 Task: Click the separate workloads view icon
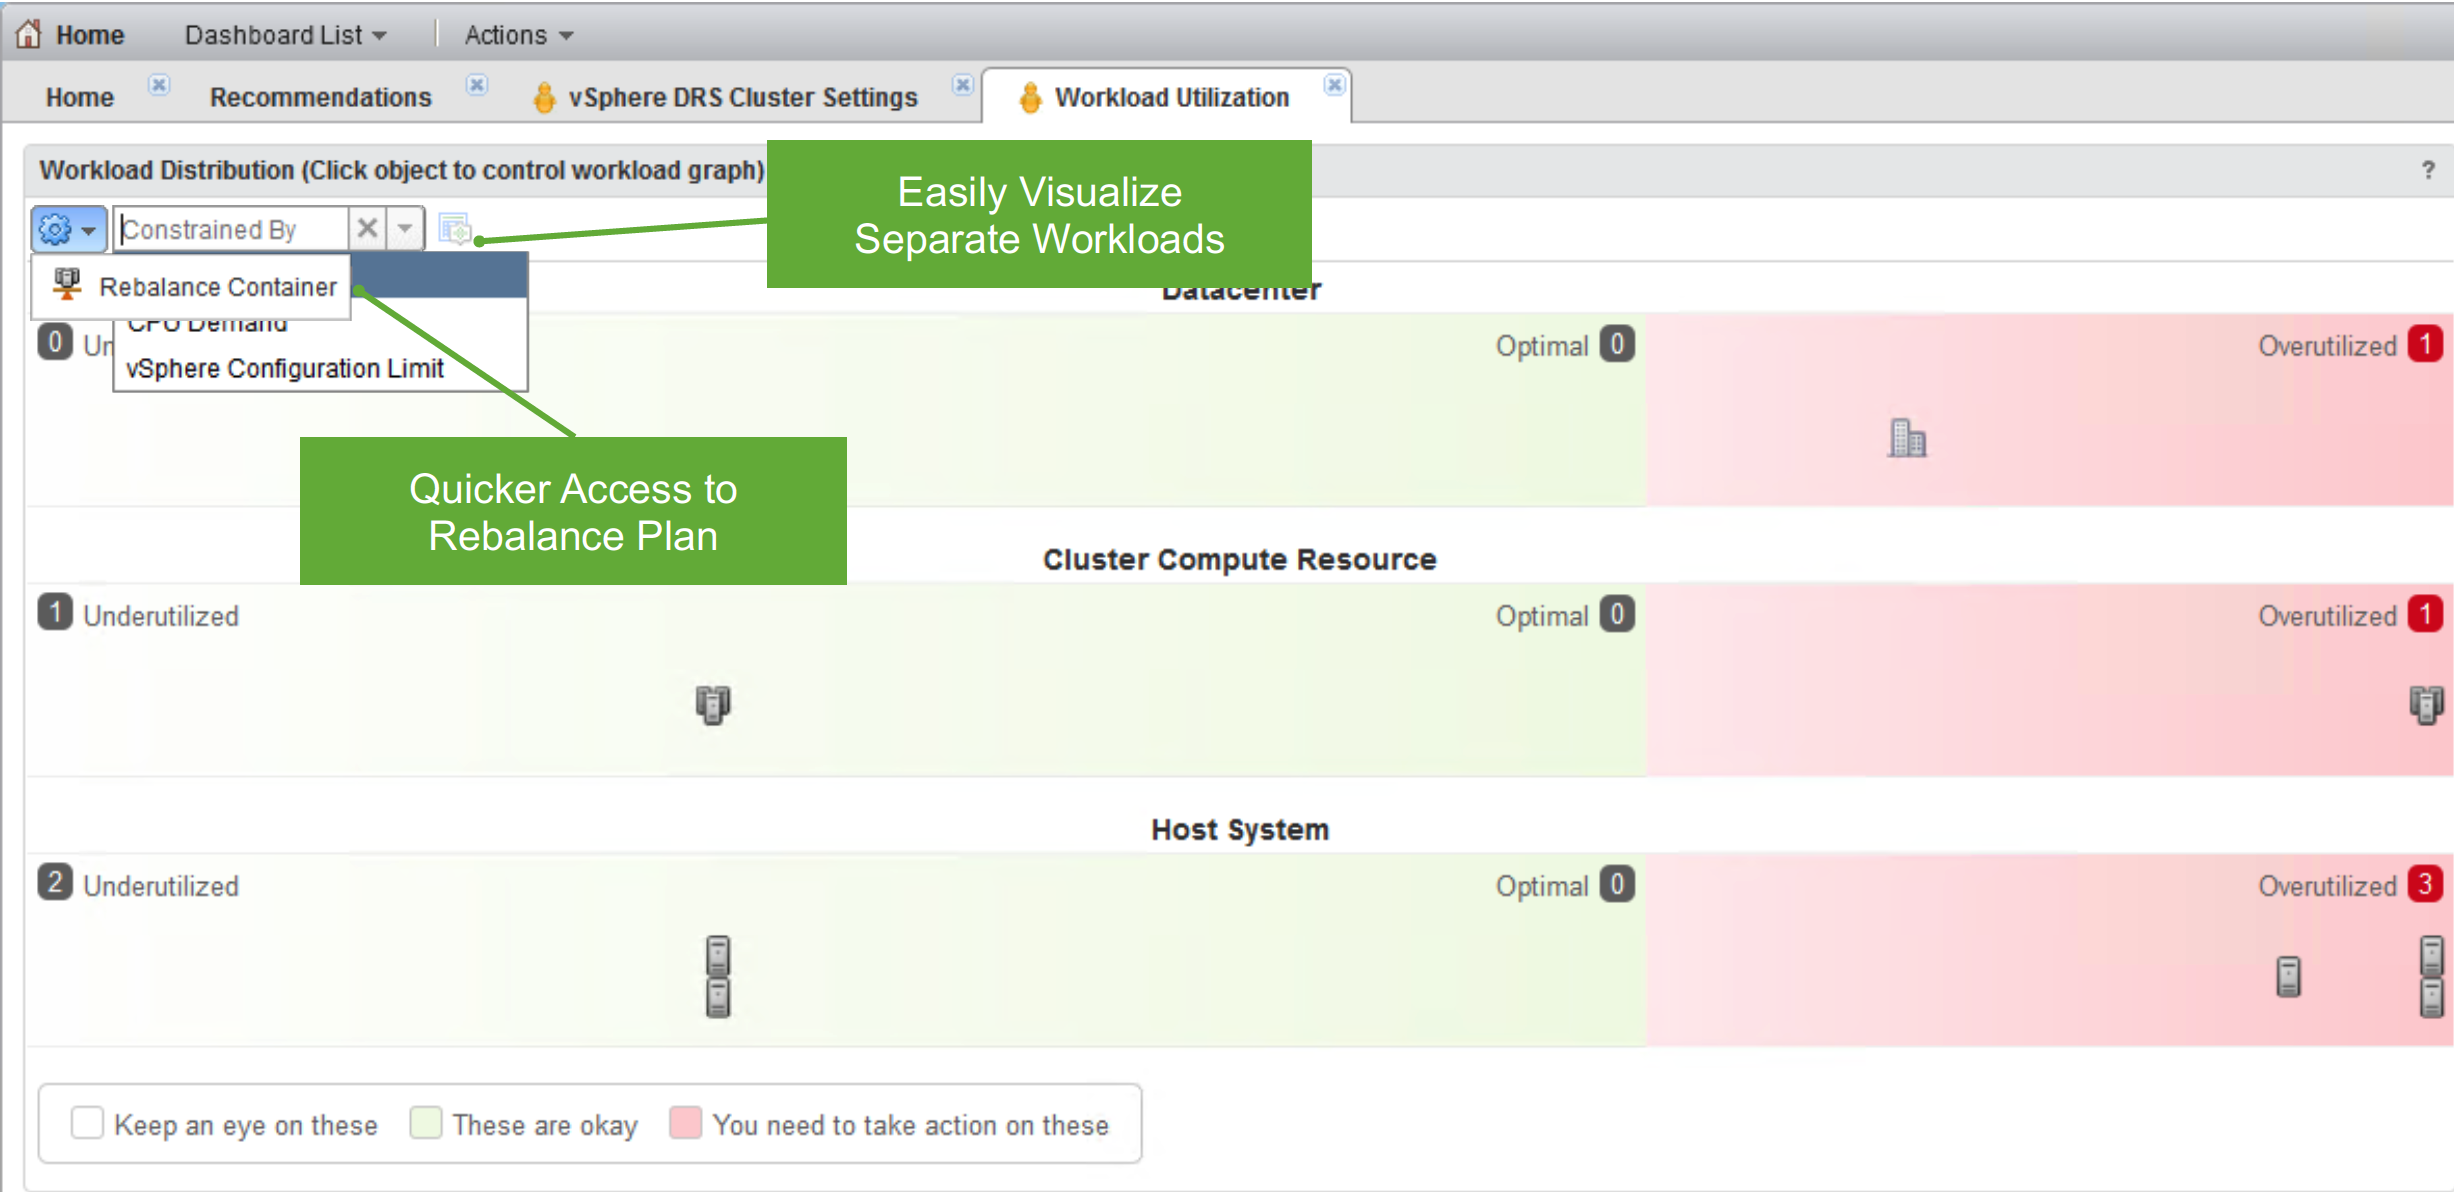(x=455, y=229)
